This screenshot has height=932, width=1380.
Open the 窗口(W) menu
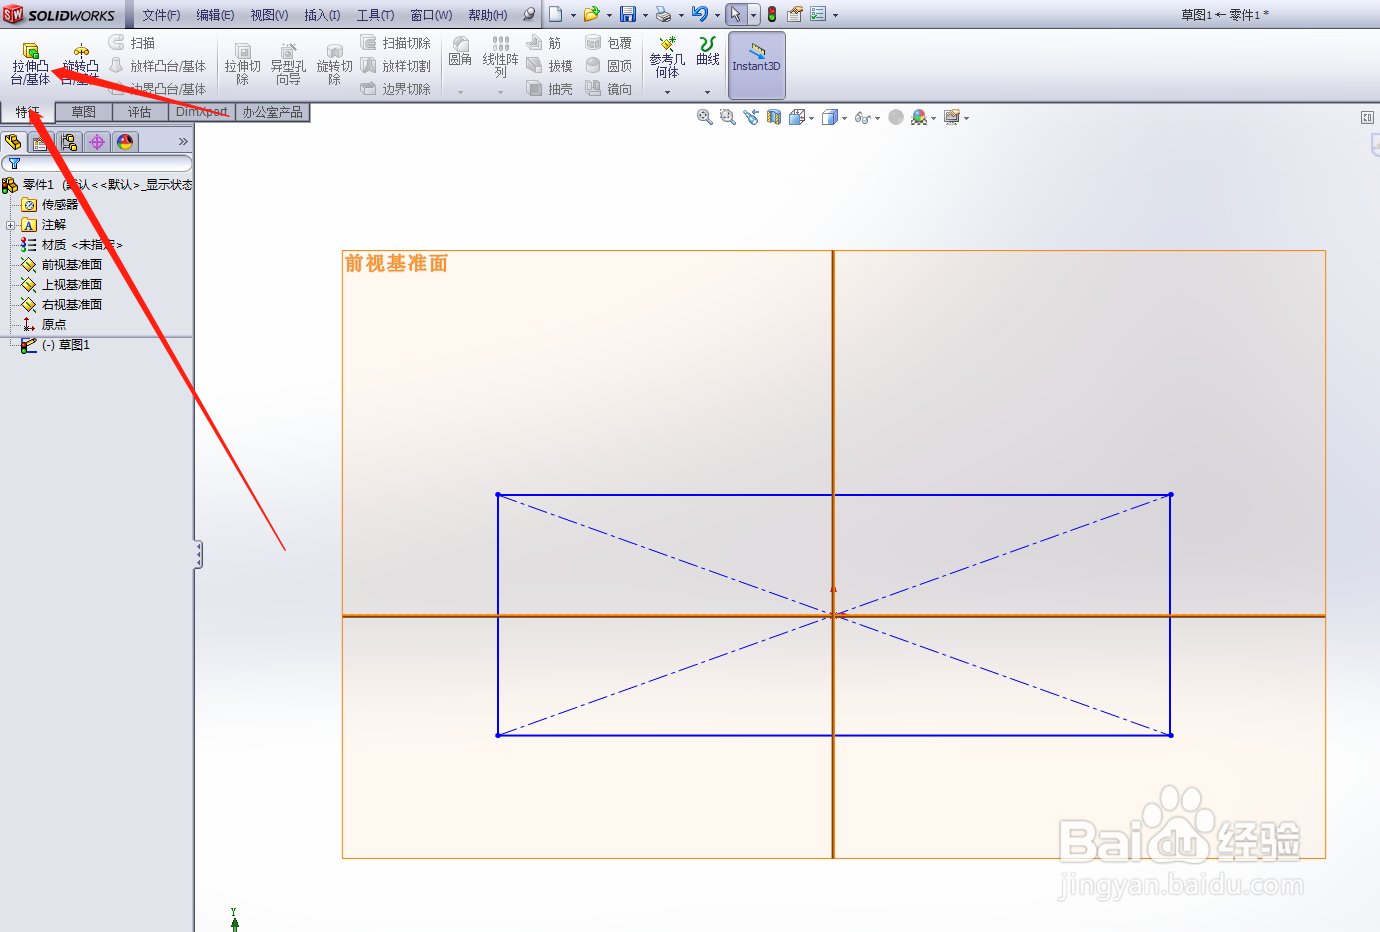(x=431, y=15)
